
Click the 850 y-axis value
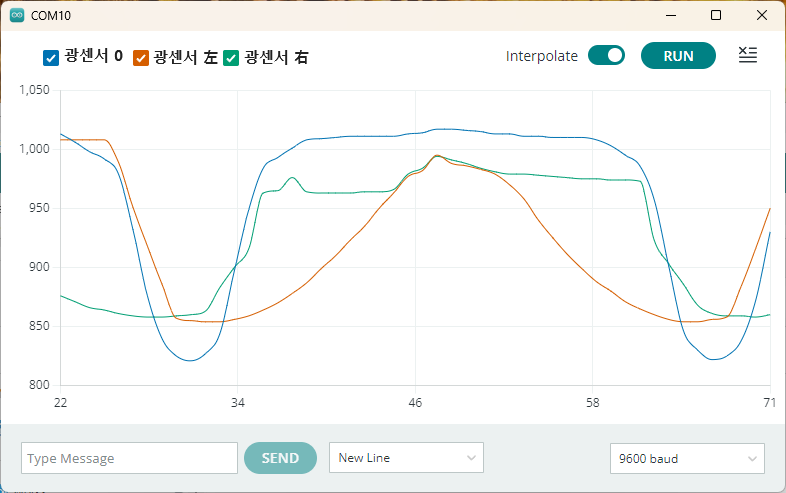(x=40, y=326)
